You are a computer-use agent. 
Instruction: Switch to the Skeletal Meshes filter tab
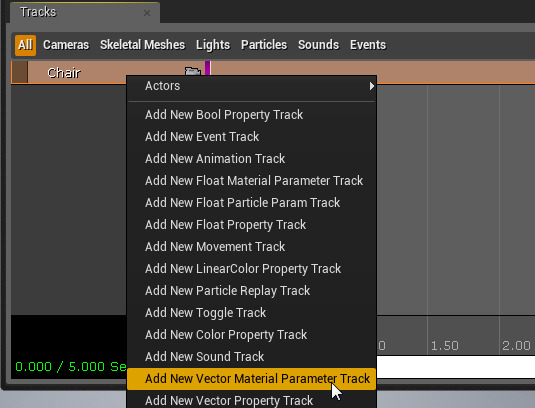(142, 45)
